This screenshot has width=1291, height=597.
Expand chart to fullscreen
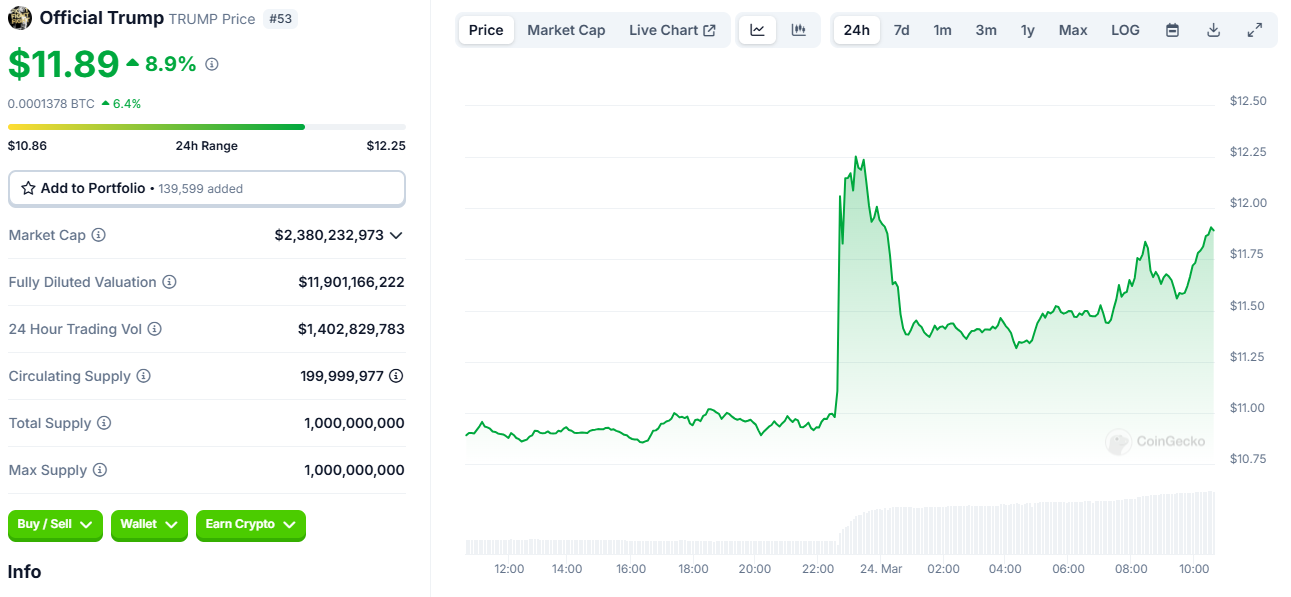pyautogui.click(x=1254, y=30)
